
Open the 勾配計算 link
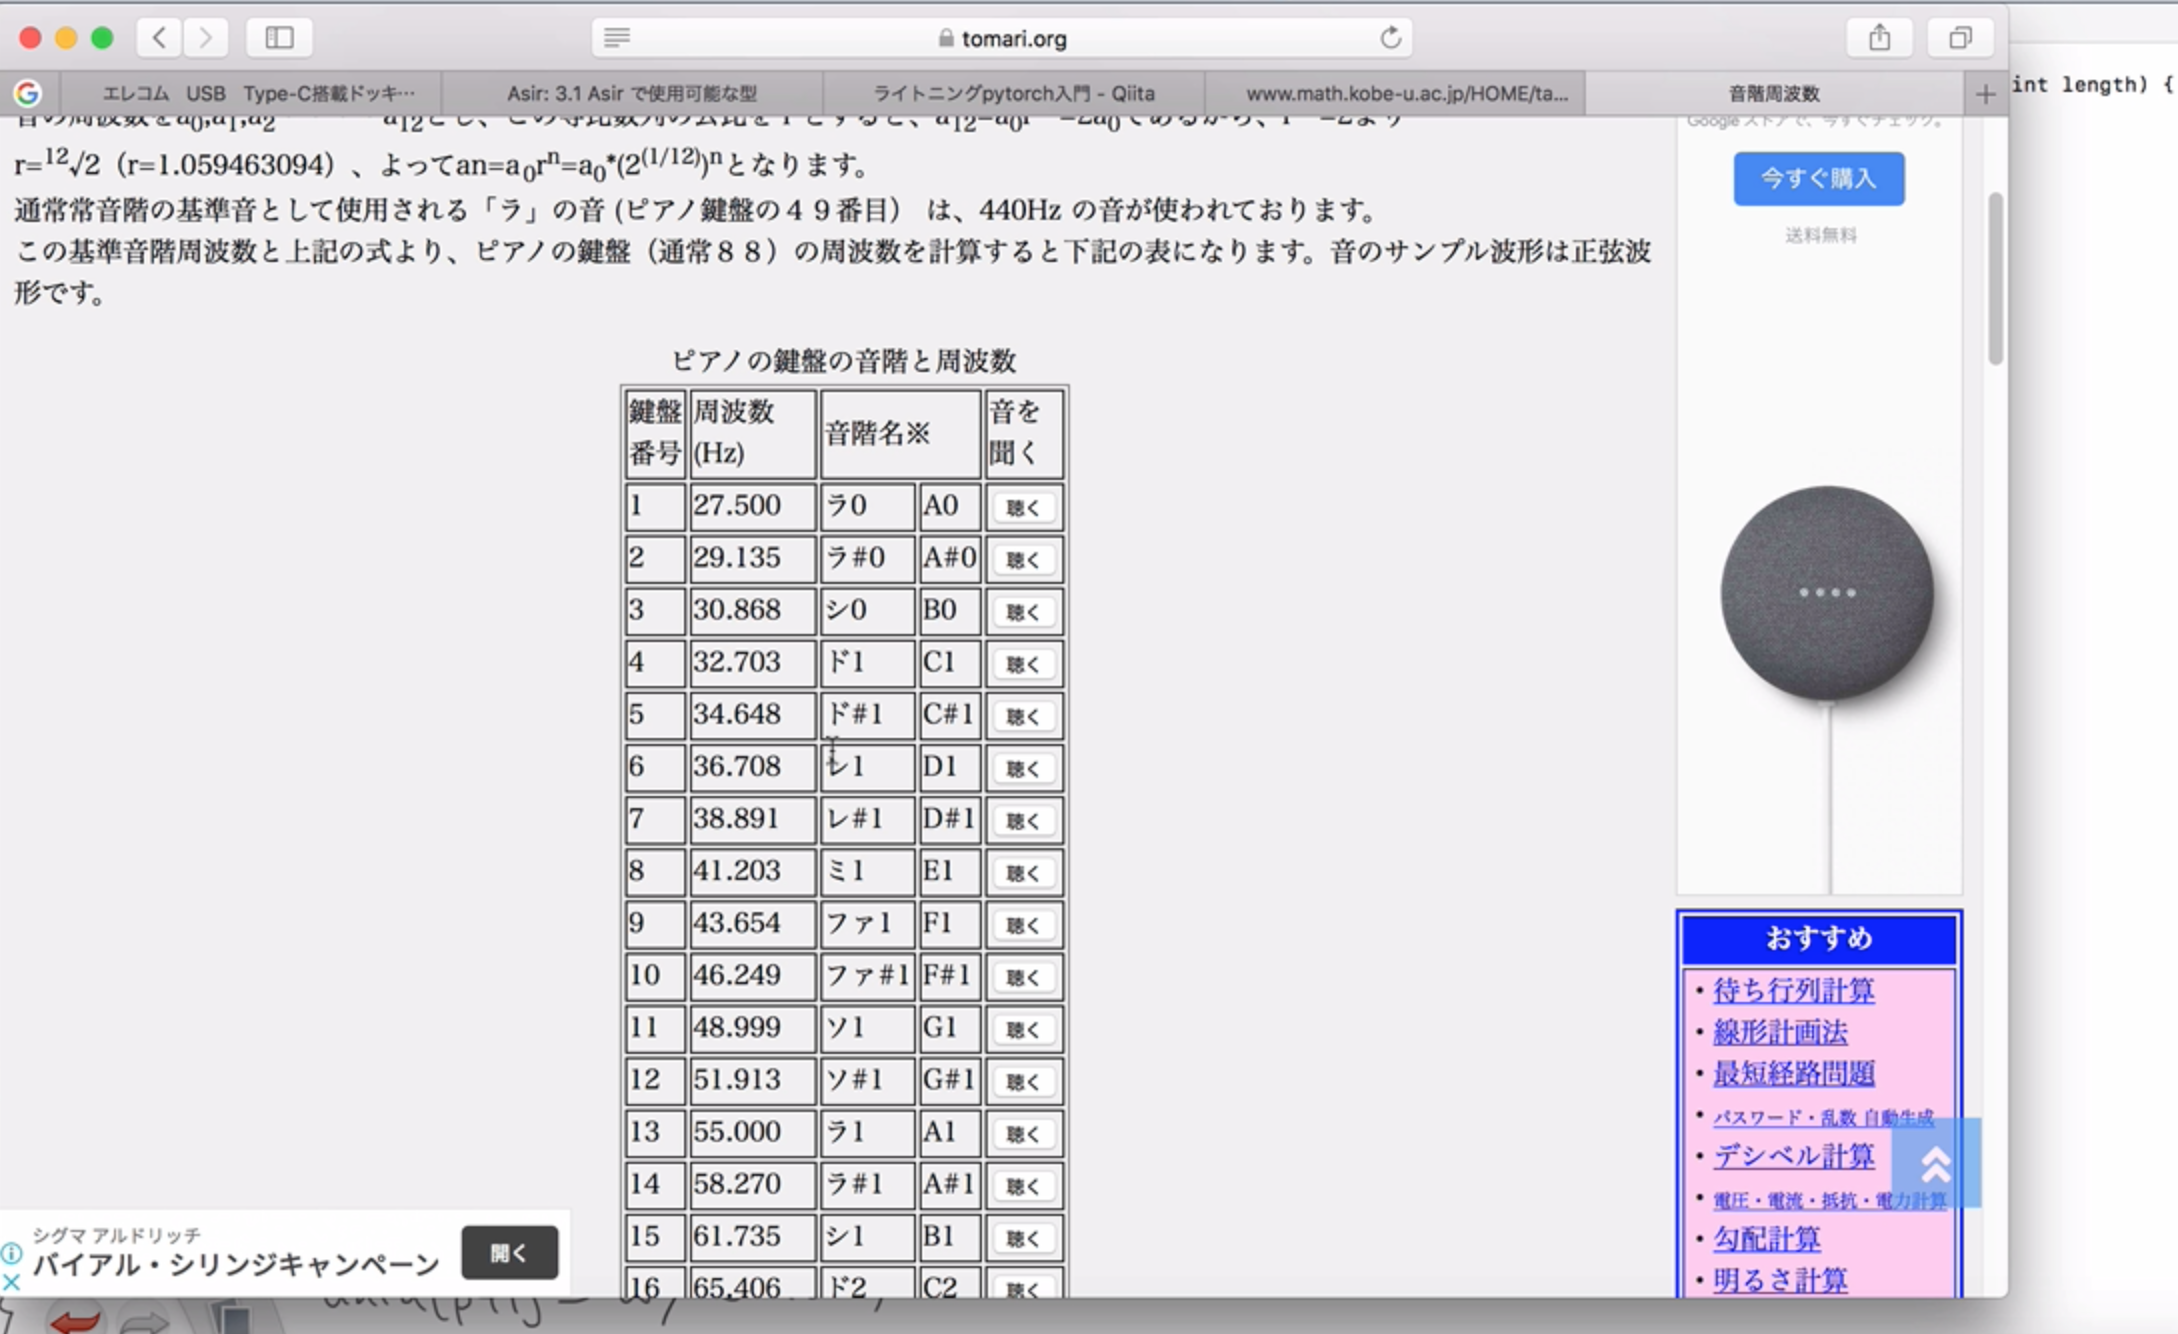click(1767, 1239)
